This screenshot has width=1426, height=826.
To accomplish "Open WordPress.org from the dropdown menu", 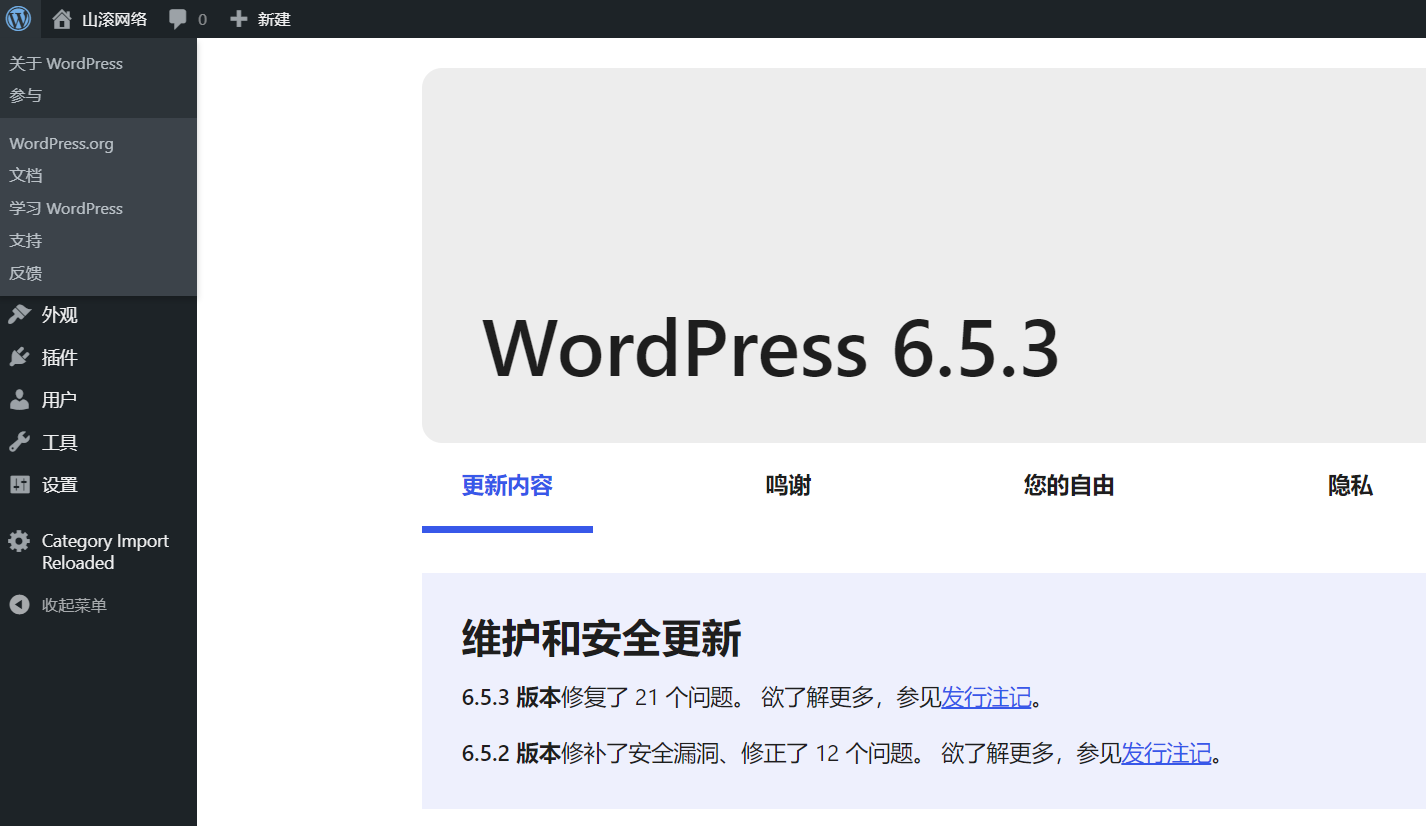I will (x=62, y=144).
